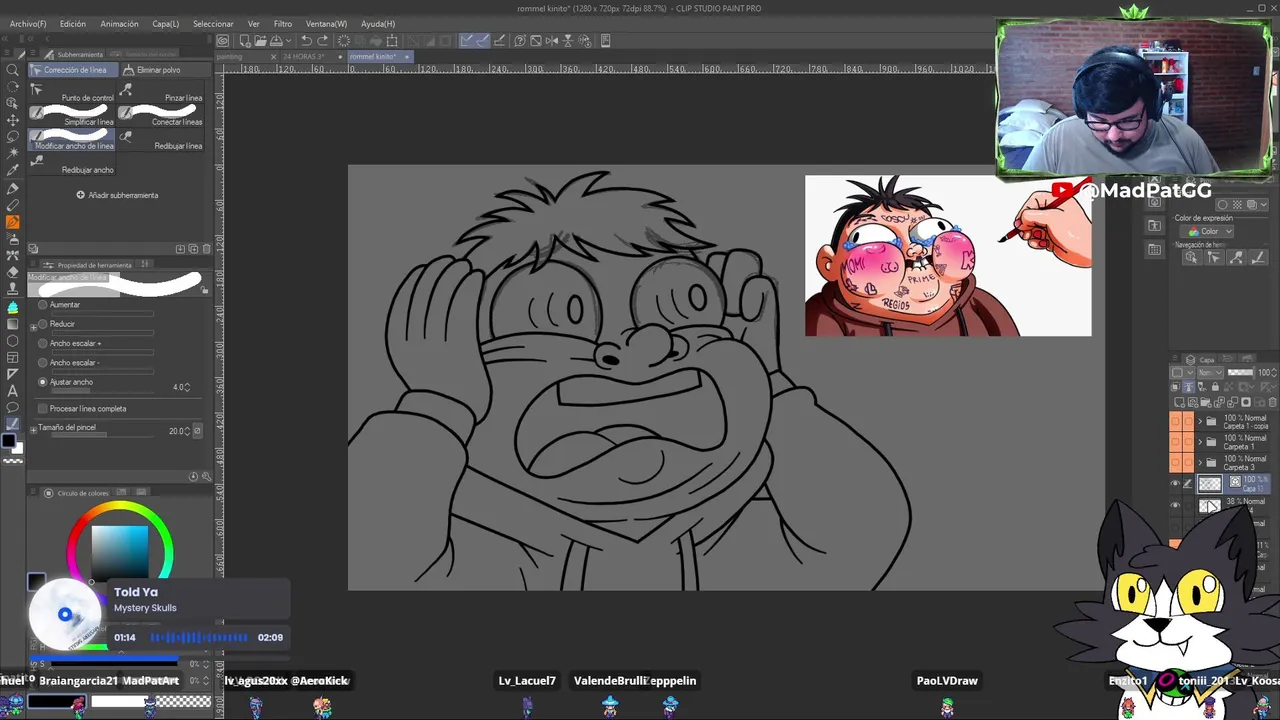
Task: Select the Aumentar radio option
Action: [42, 305]
